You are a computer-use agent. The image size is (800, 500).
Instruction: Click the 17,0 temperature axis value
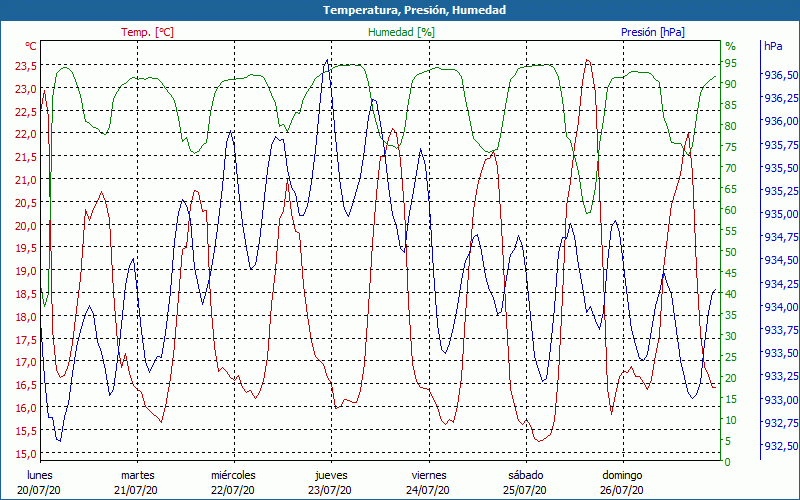click(x=25, y=362)
